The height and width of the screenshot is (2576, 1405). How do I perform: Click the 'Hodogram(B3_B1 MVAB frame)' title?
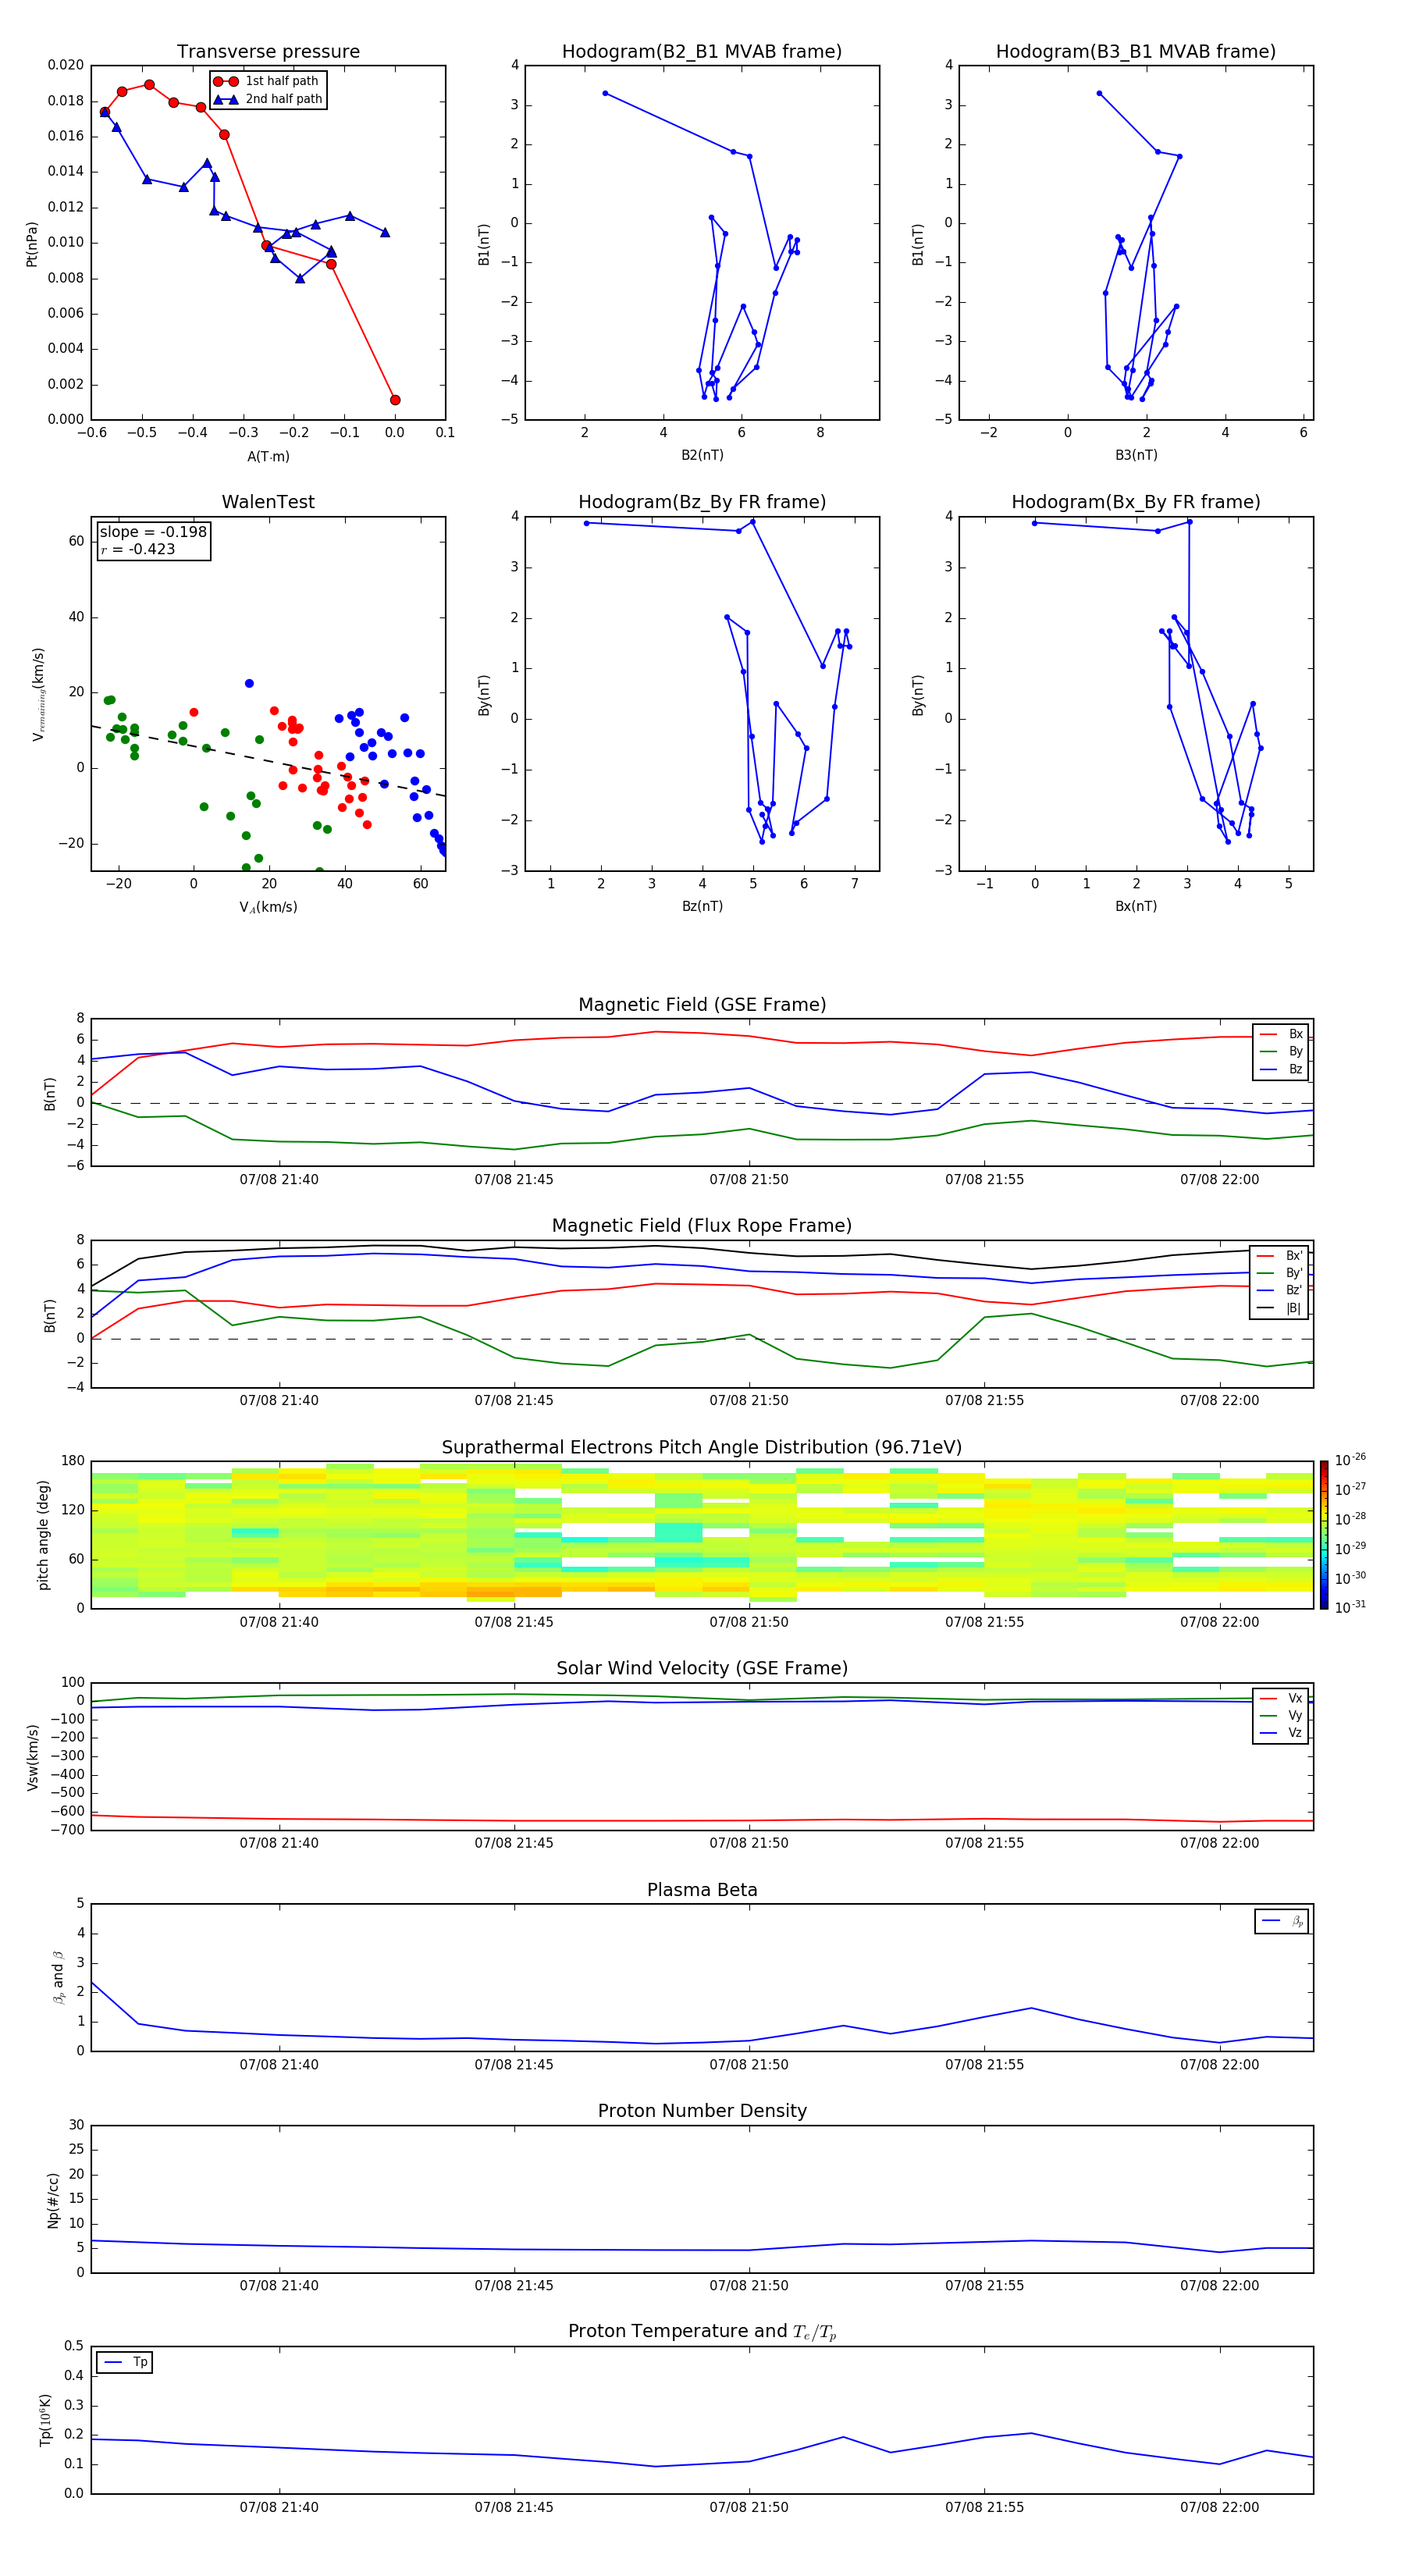tap(1136, 52)
